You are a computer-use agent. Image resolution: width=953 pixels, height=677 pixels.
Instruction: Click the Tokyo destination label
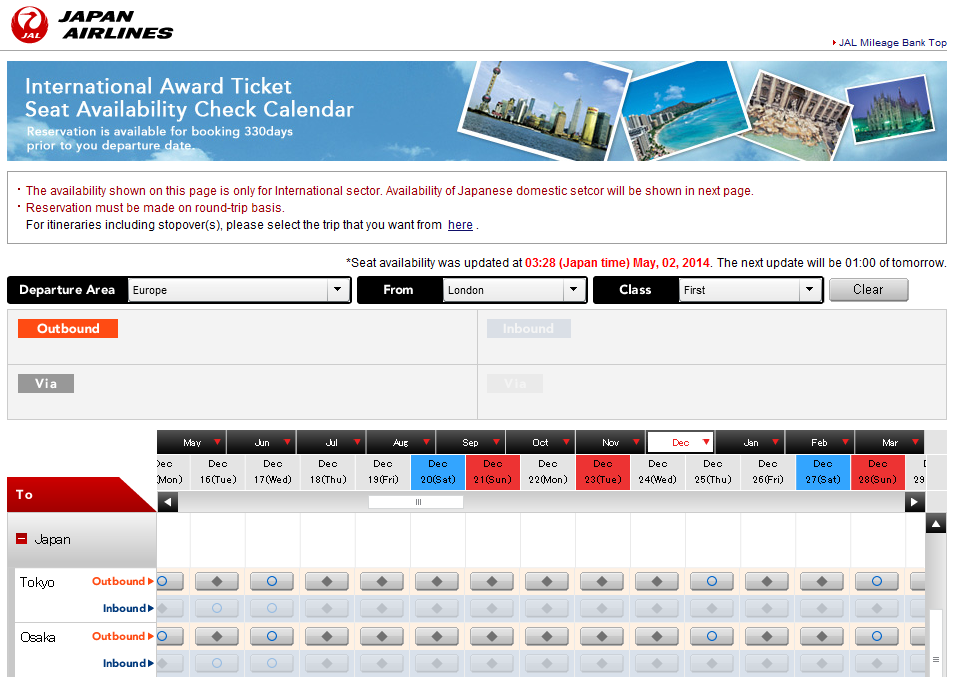coord(37,583)
